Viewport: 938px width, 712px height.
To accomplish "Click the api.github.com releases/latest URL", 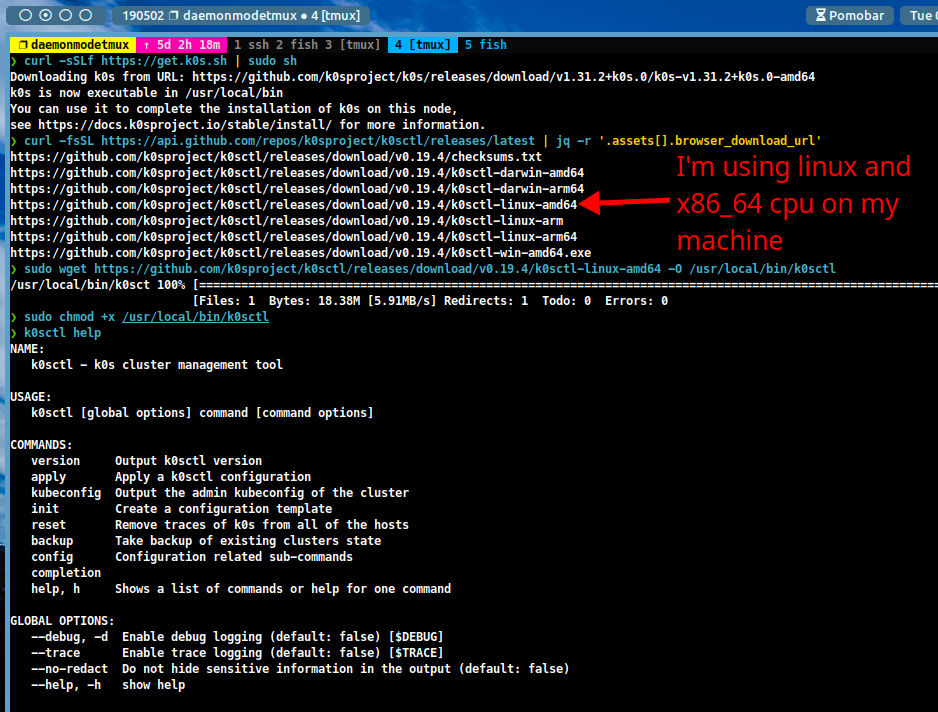I will 318,141.
